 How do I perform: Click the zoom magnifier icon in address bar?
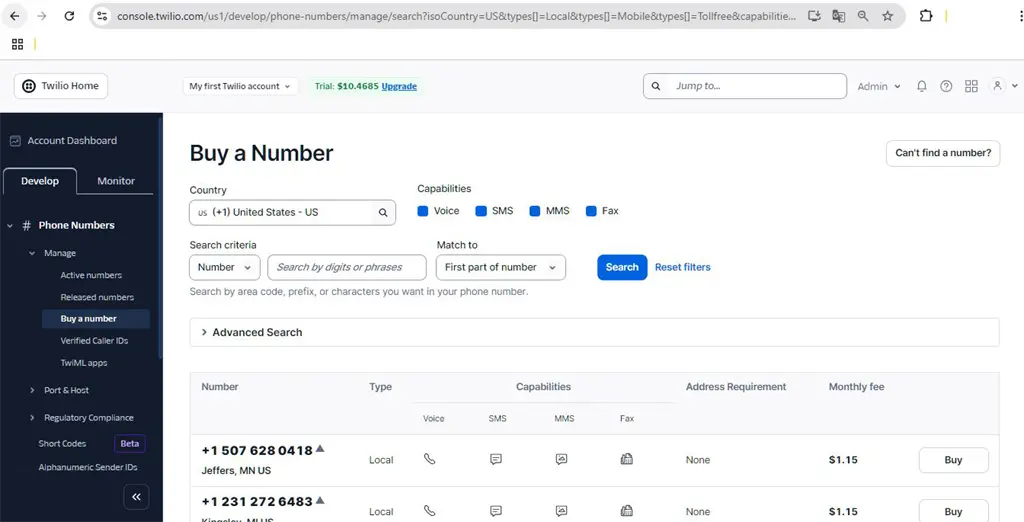click(863, 16)
